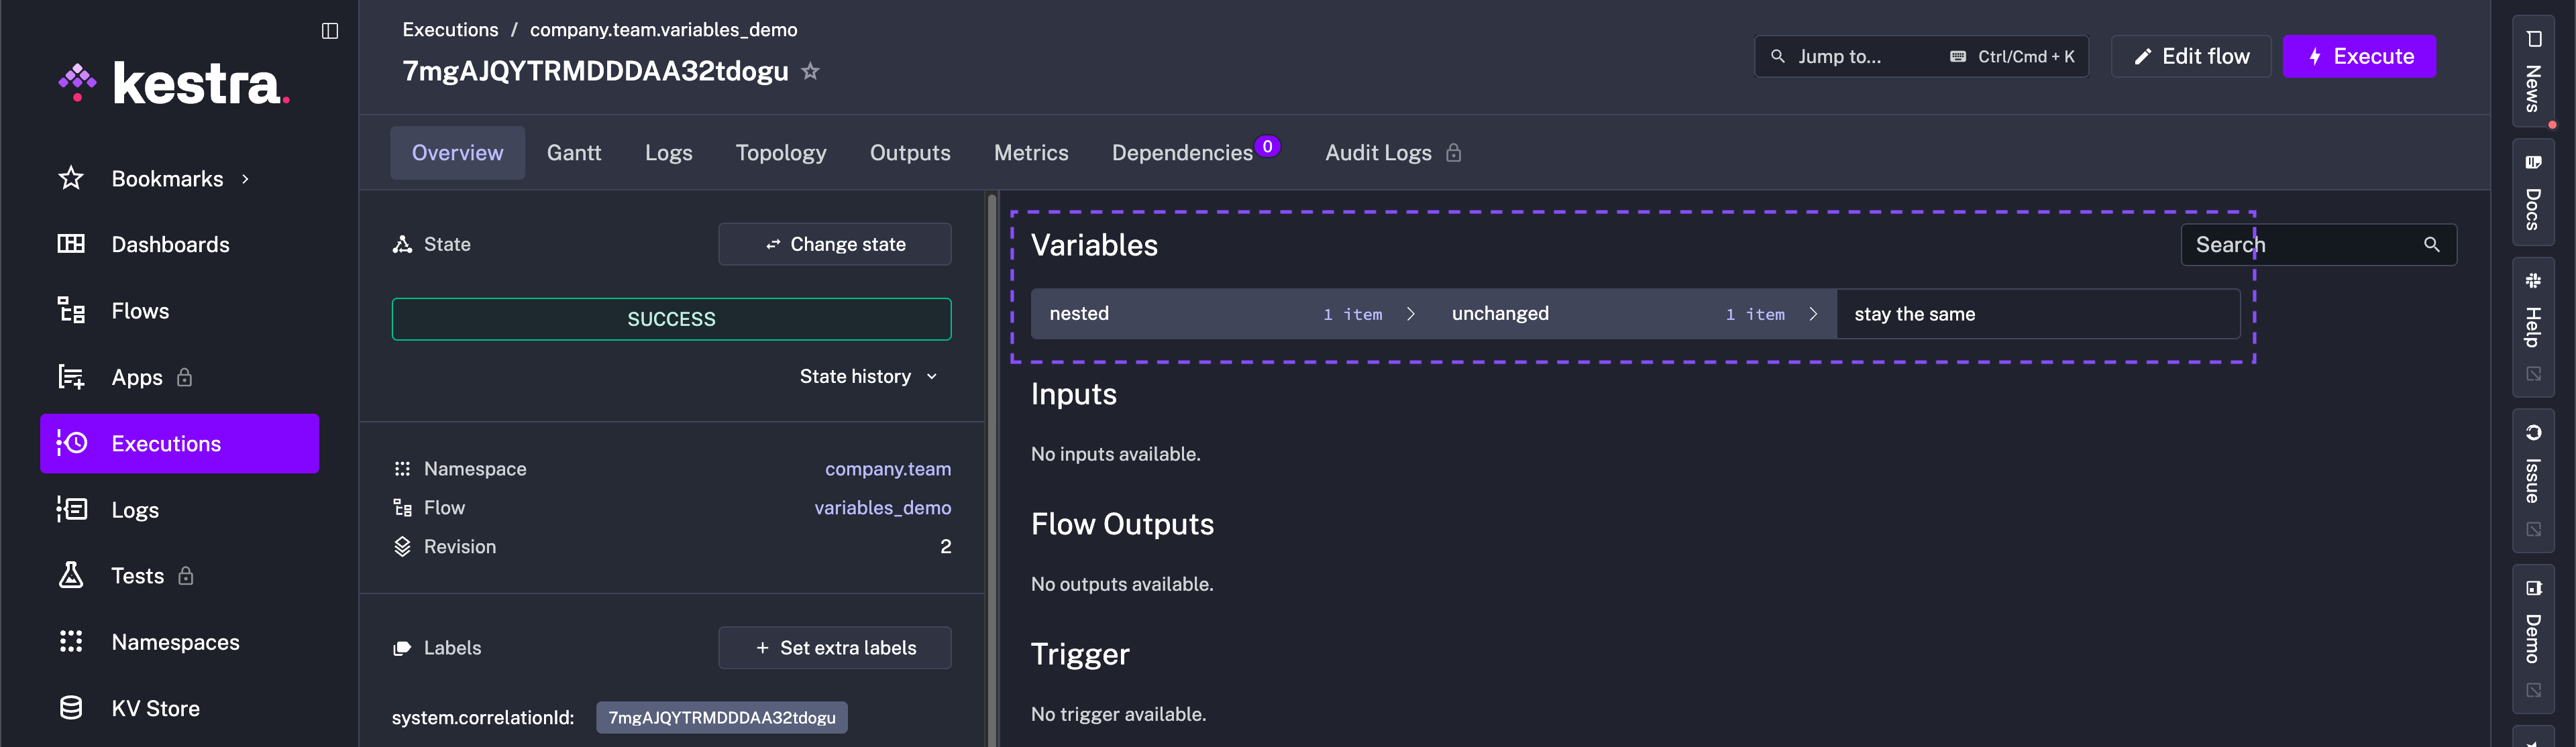Expand the nested variable item
Screen dimensions: 2576x747
tap(1411, 313)
